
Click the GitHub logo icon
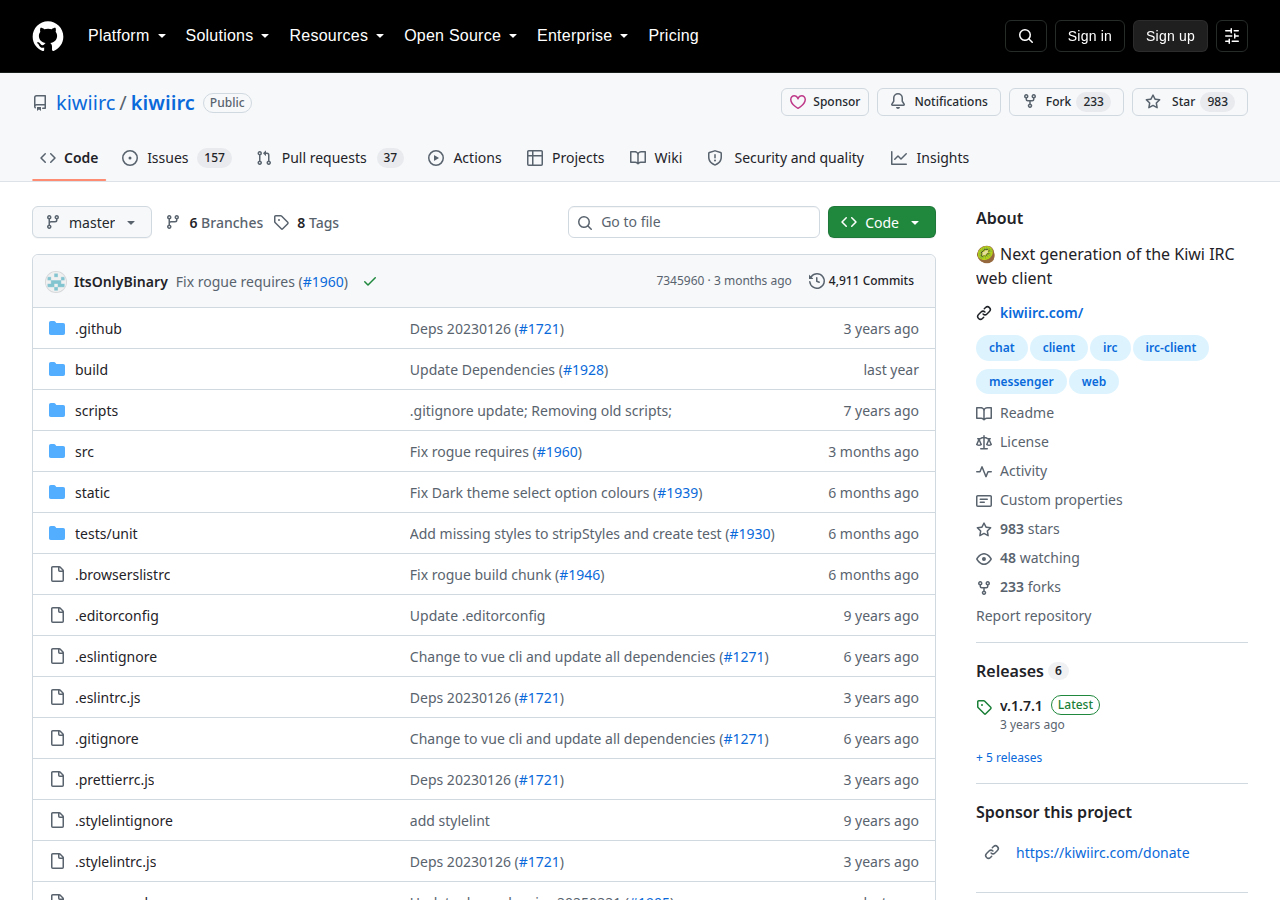[x=48, y=36]
